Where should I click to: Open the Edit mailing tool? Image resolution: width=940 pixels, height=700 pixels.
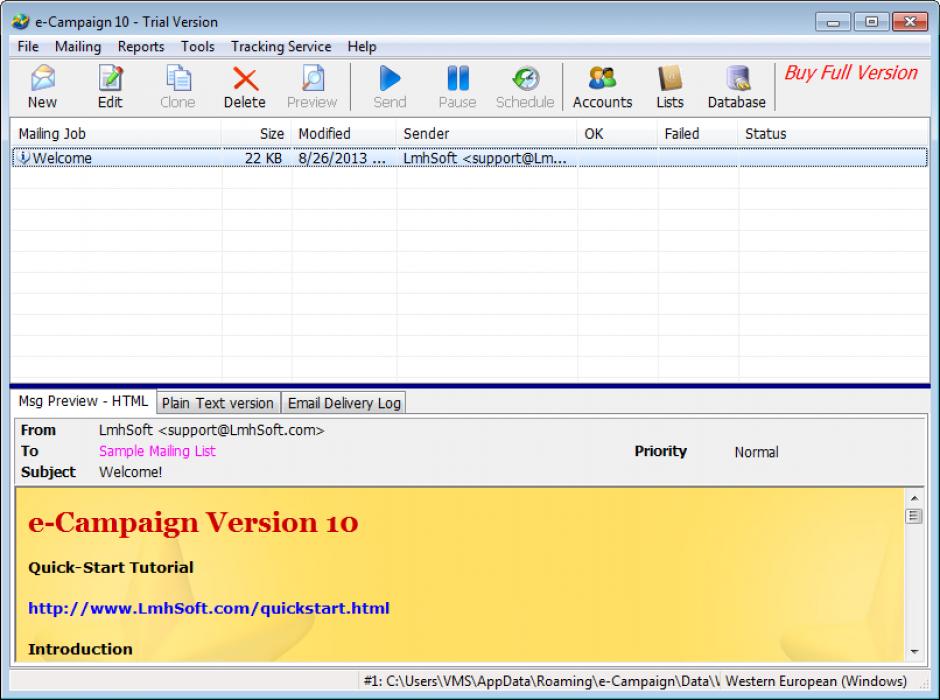pos(110,88)
